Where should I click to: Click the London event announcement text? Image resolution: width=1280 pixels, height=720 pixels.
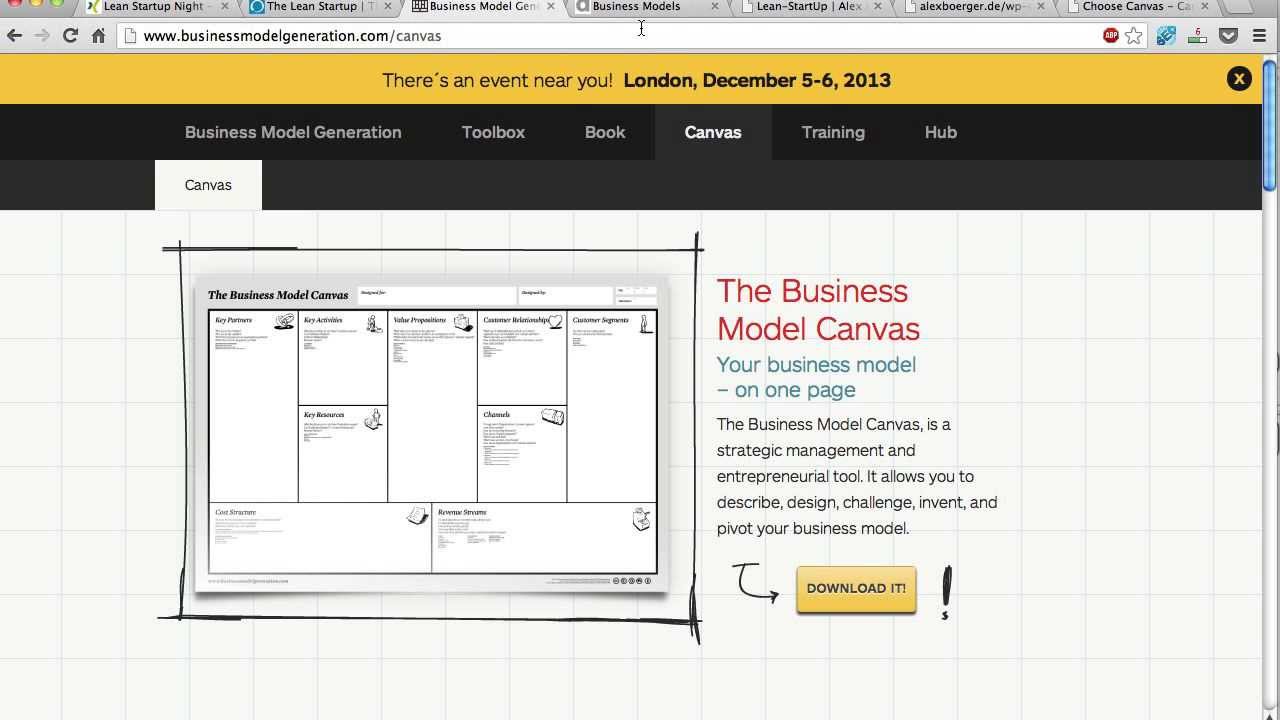636,80
